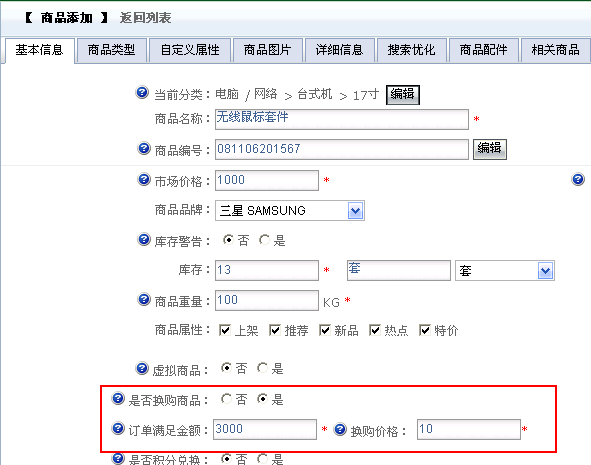Switch to the 商品类型 tab
Viewport: 591px width, 465px height.
tap(112, 50)
